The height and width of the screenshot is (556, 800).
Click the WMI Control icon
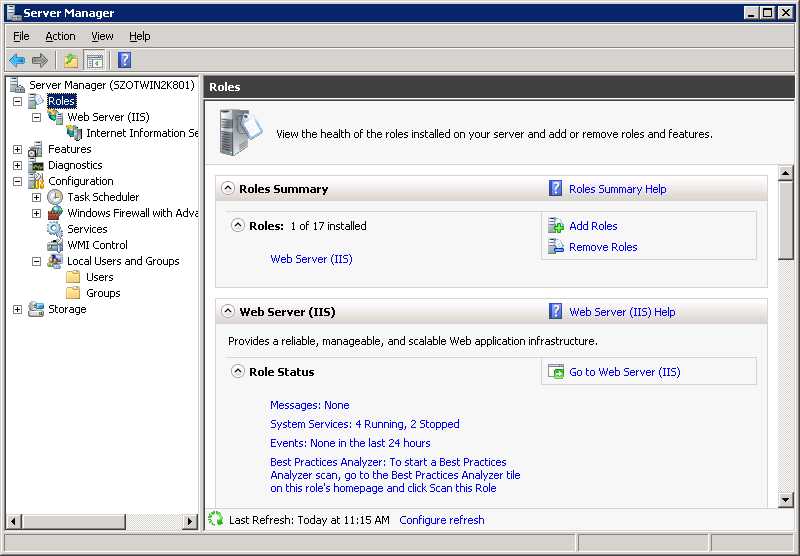[x=55, y=245]
